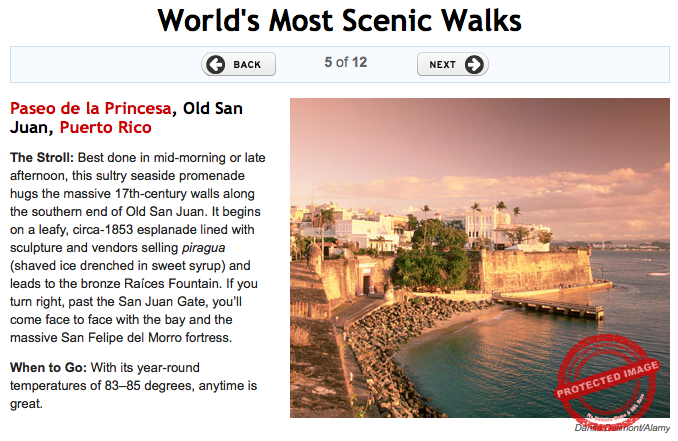The width and height of the screenshot is (678, 441).
Task: Follow the Puerto Rico link
Action: [105, 128]
